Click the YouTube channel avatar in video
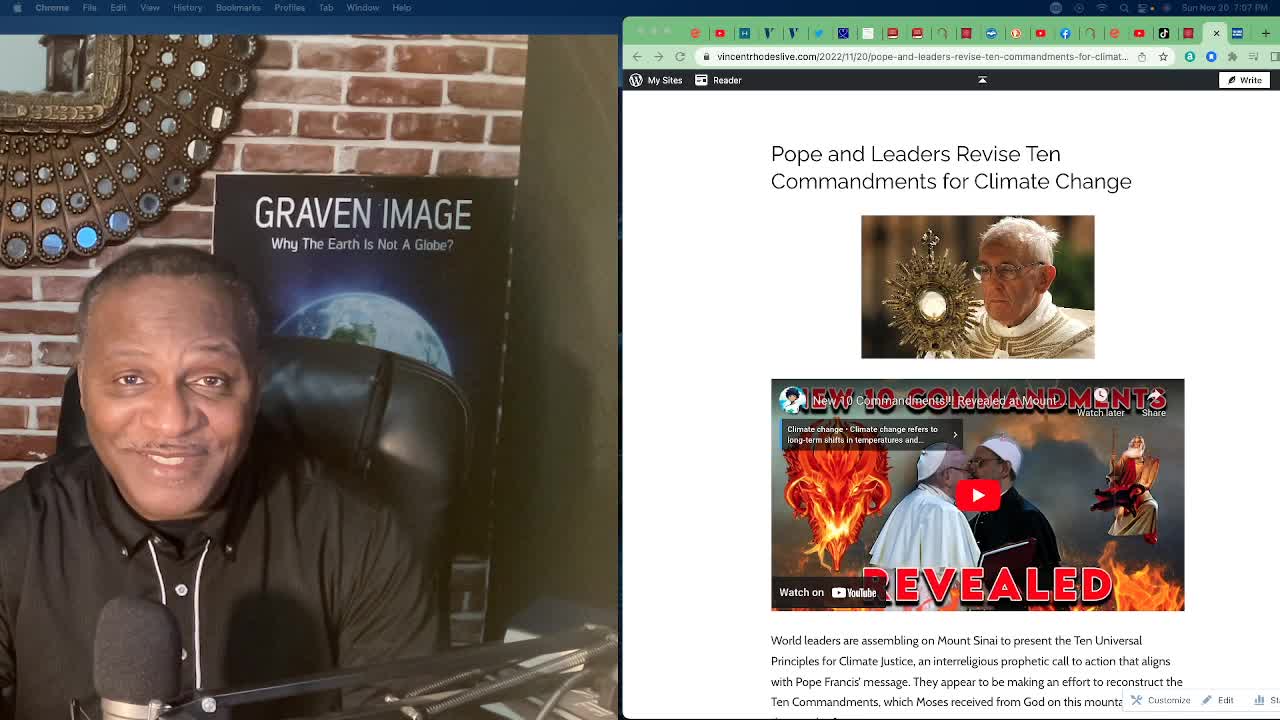The width and height of the screenshot is (1280, 720). [x=793, y=400]
